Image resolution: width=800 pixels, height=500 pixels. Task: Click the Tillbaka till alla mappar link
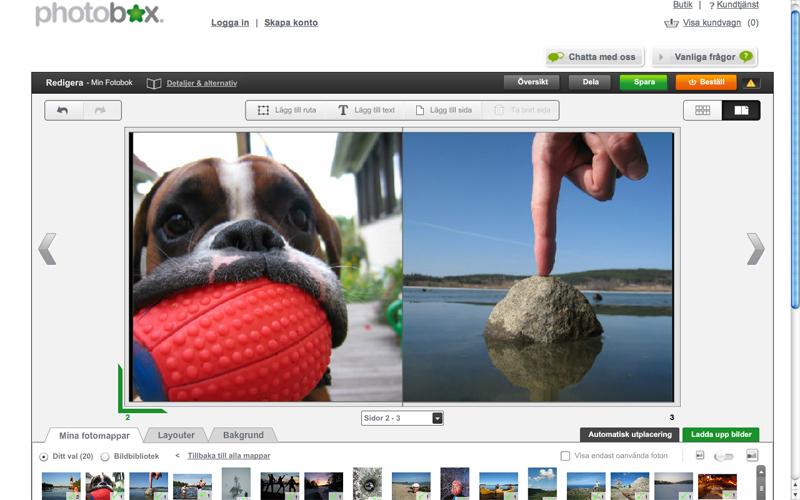click(x=228, y=456)
